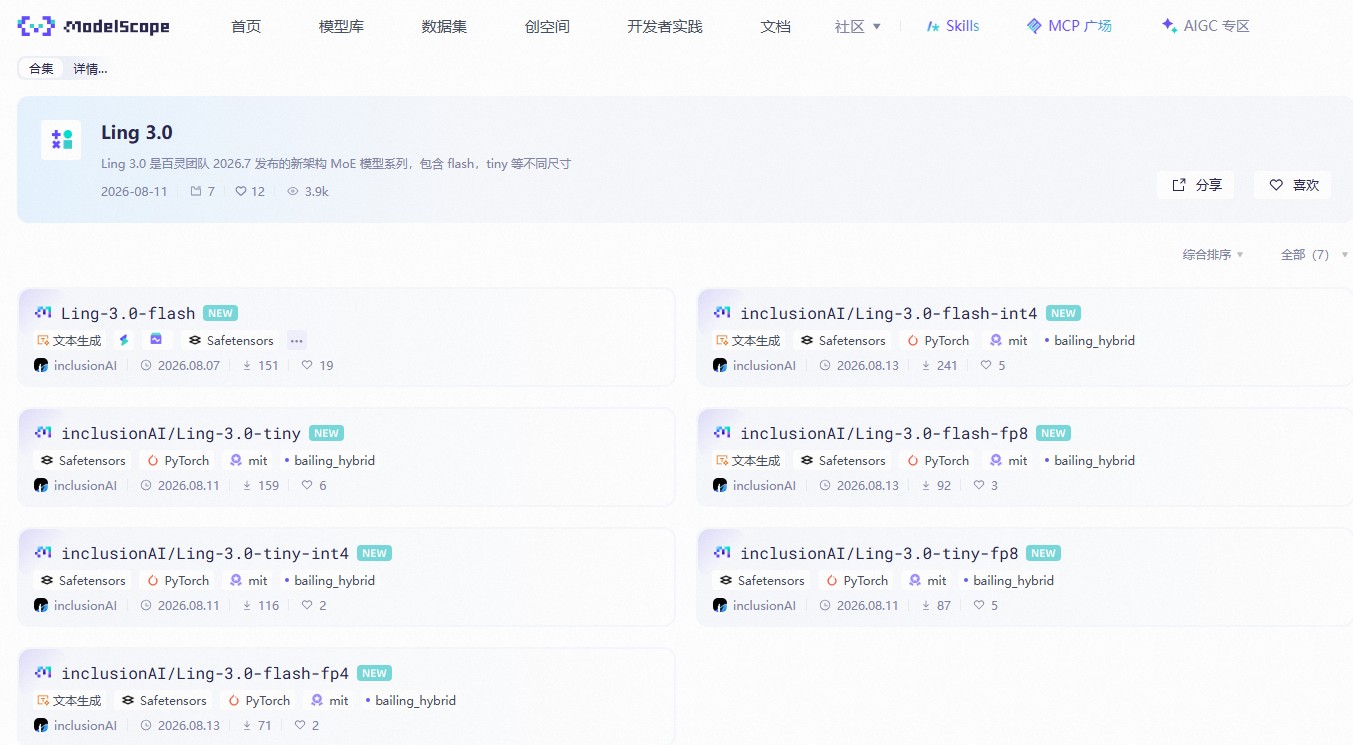Select the 详情... breadcrumb tab
Viewport: 1353px width, 745px height.
90,68
